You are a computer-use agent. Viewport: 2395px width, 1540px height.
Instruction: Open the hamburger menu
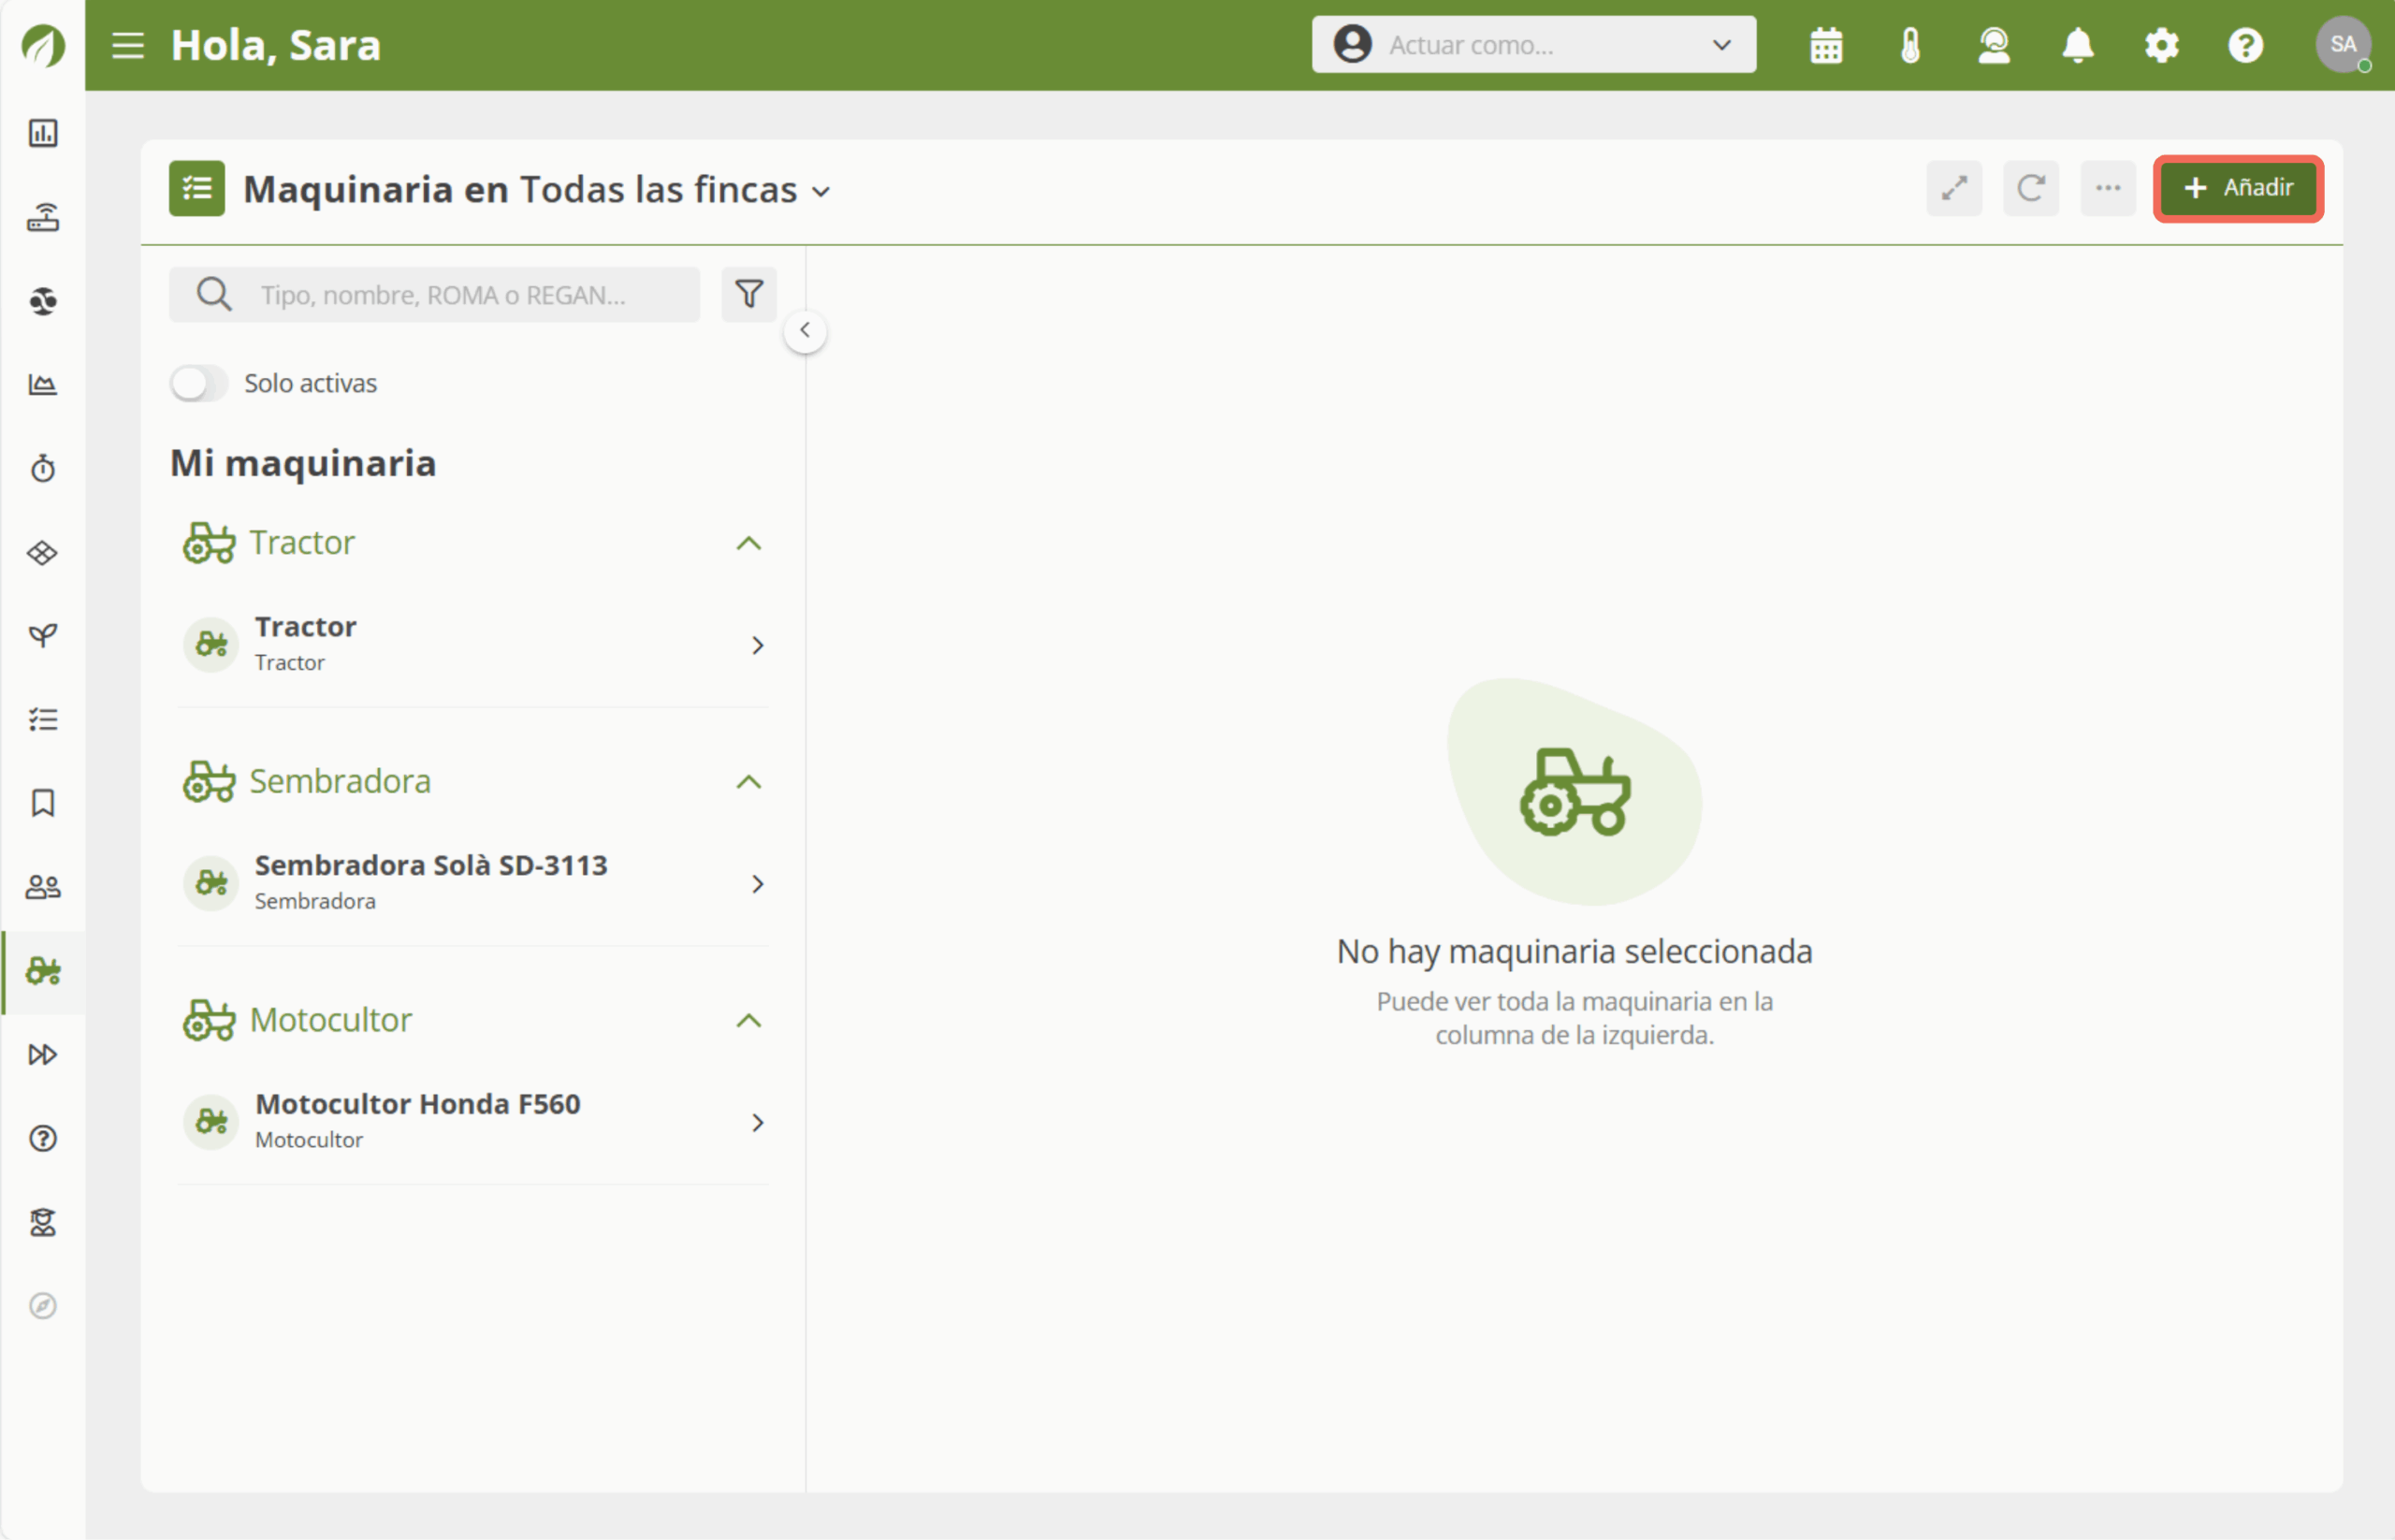coord(128,46)
